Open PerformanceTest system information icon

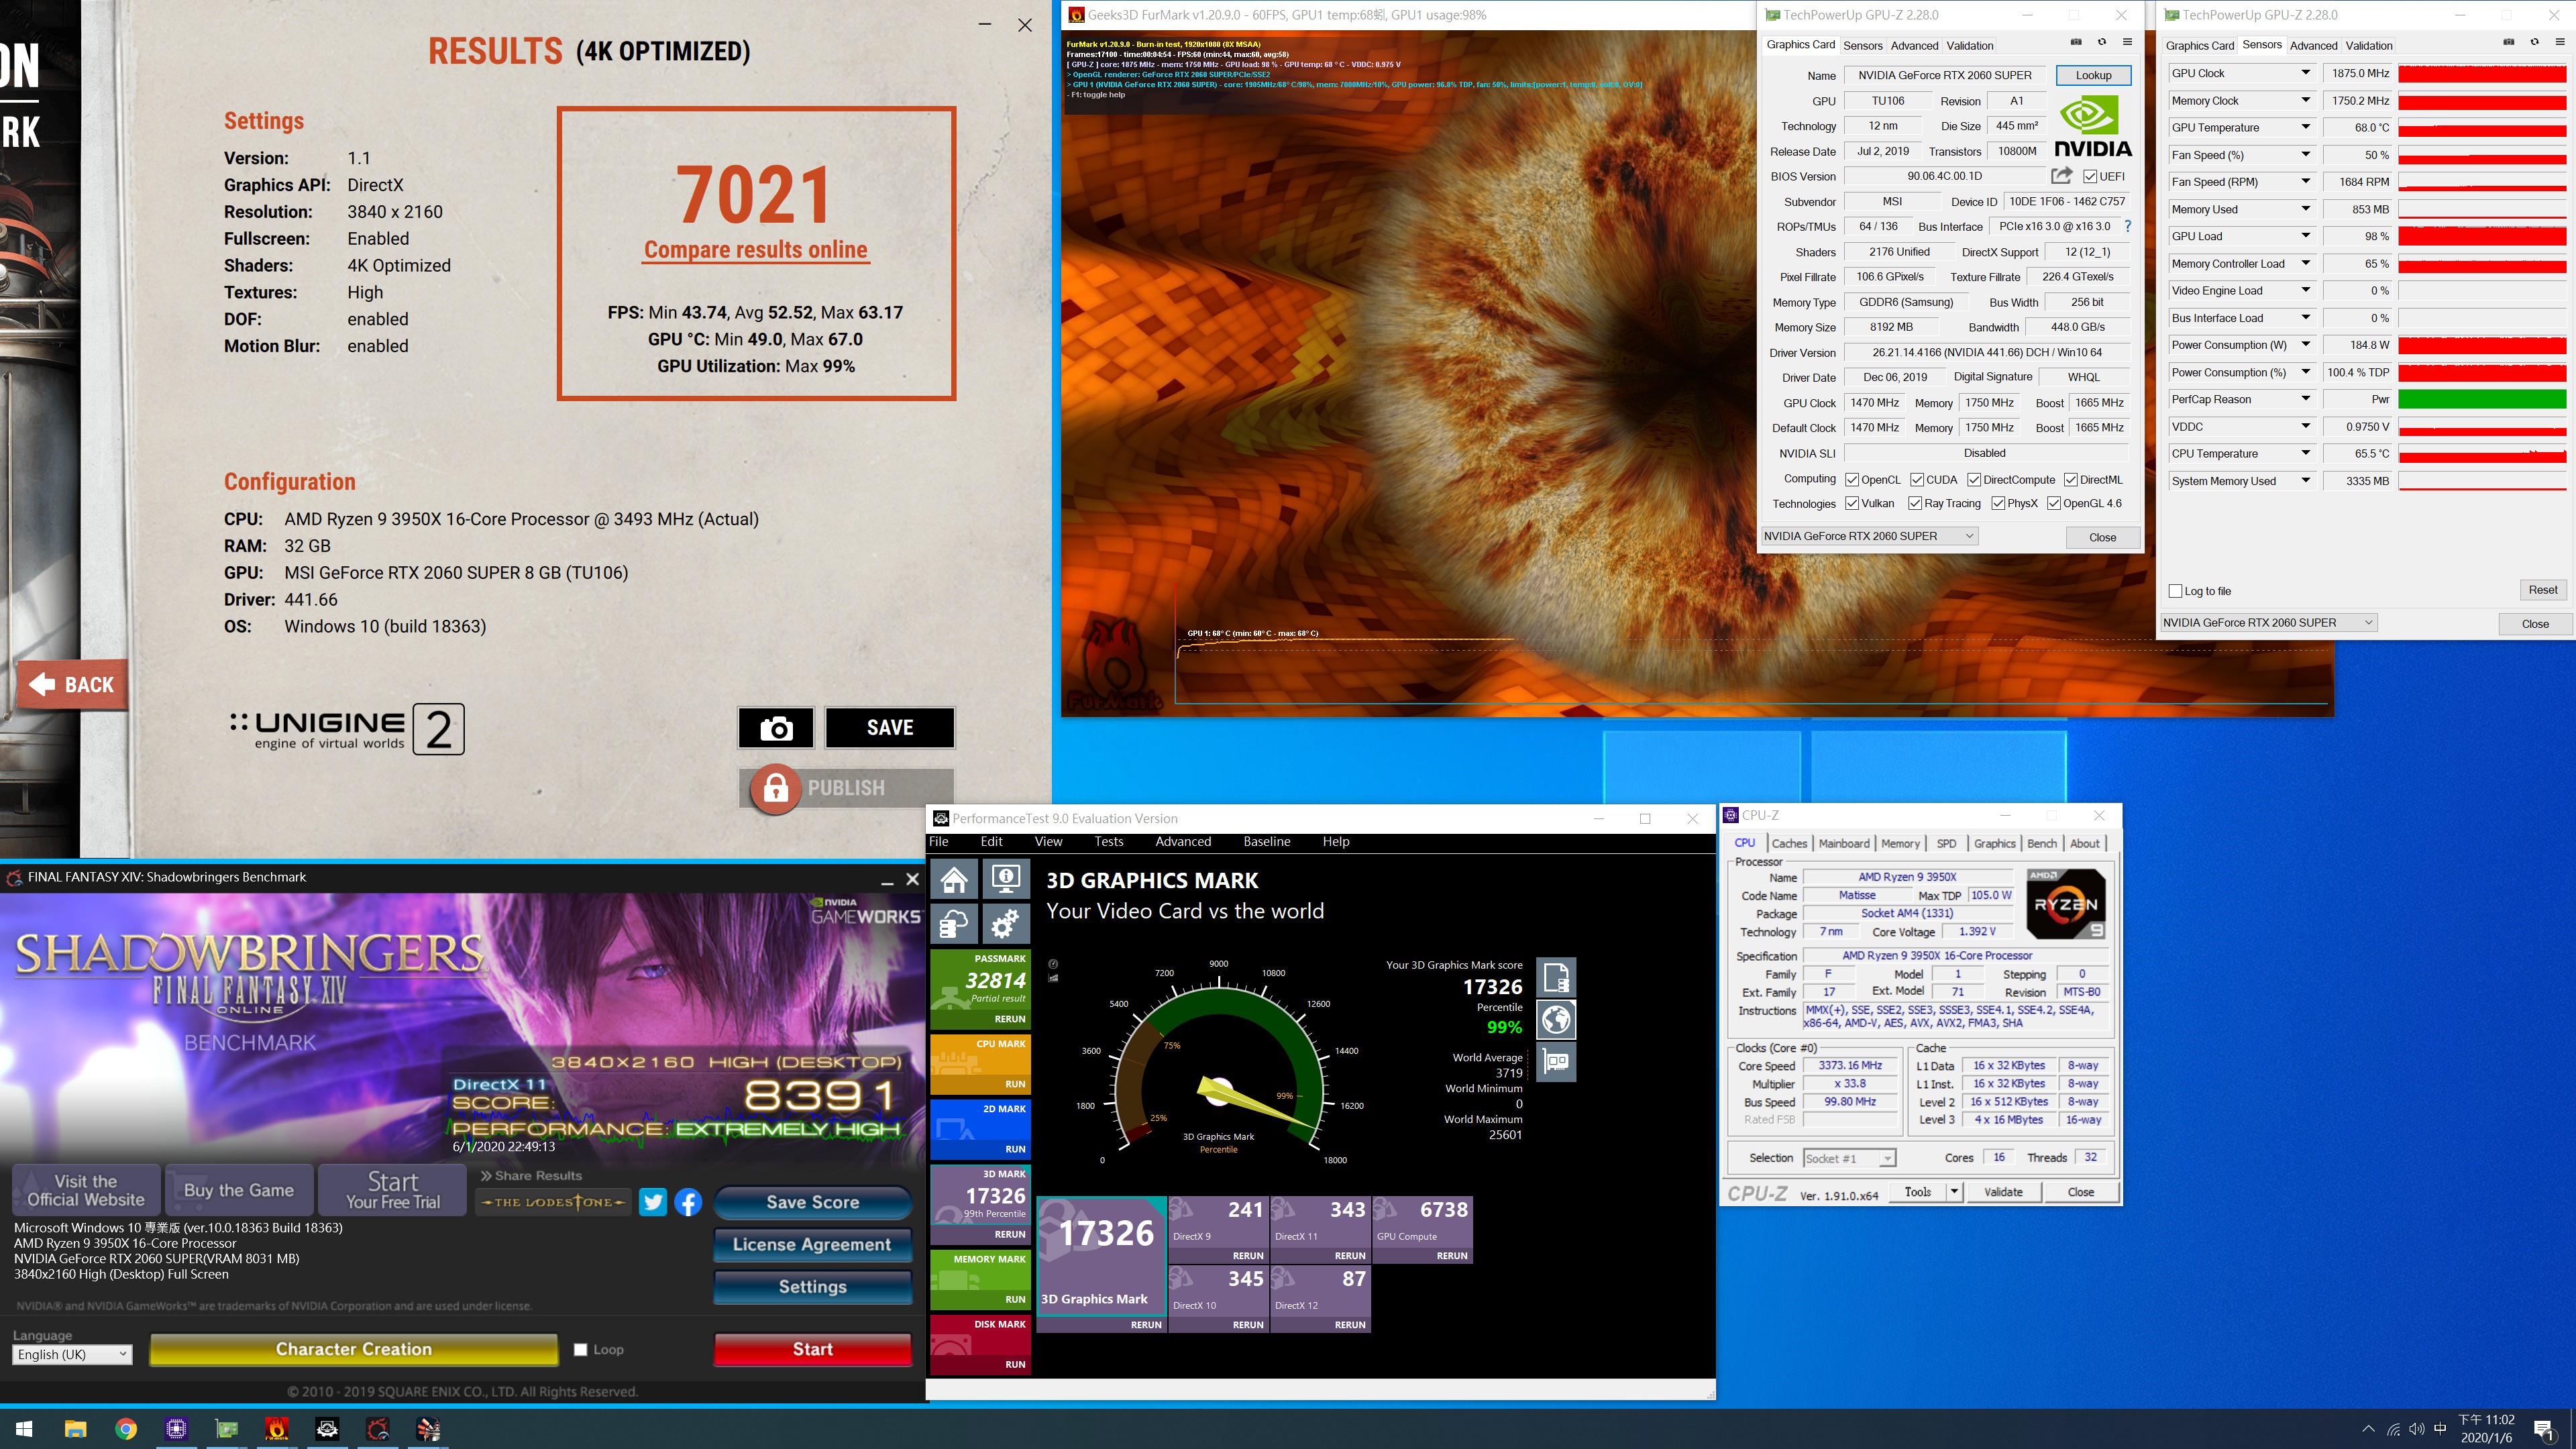click(x=1005, y=879)
